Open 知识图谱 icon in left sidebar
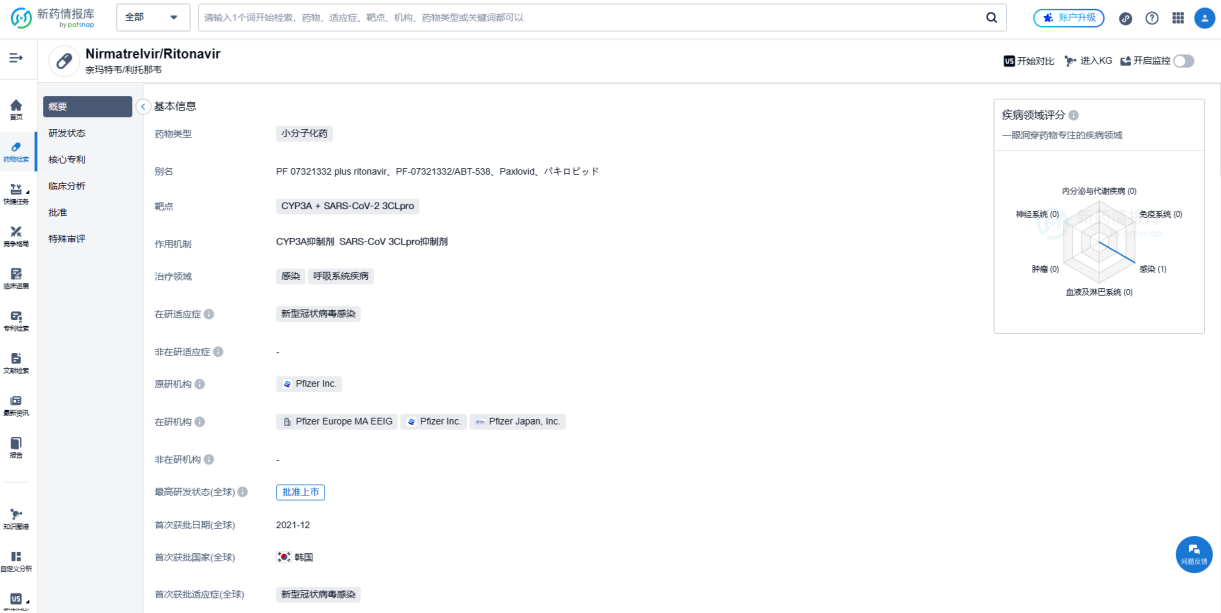Image resolution: width=1221 pixels, height=613 pixels. [16, 516]
